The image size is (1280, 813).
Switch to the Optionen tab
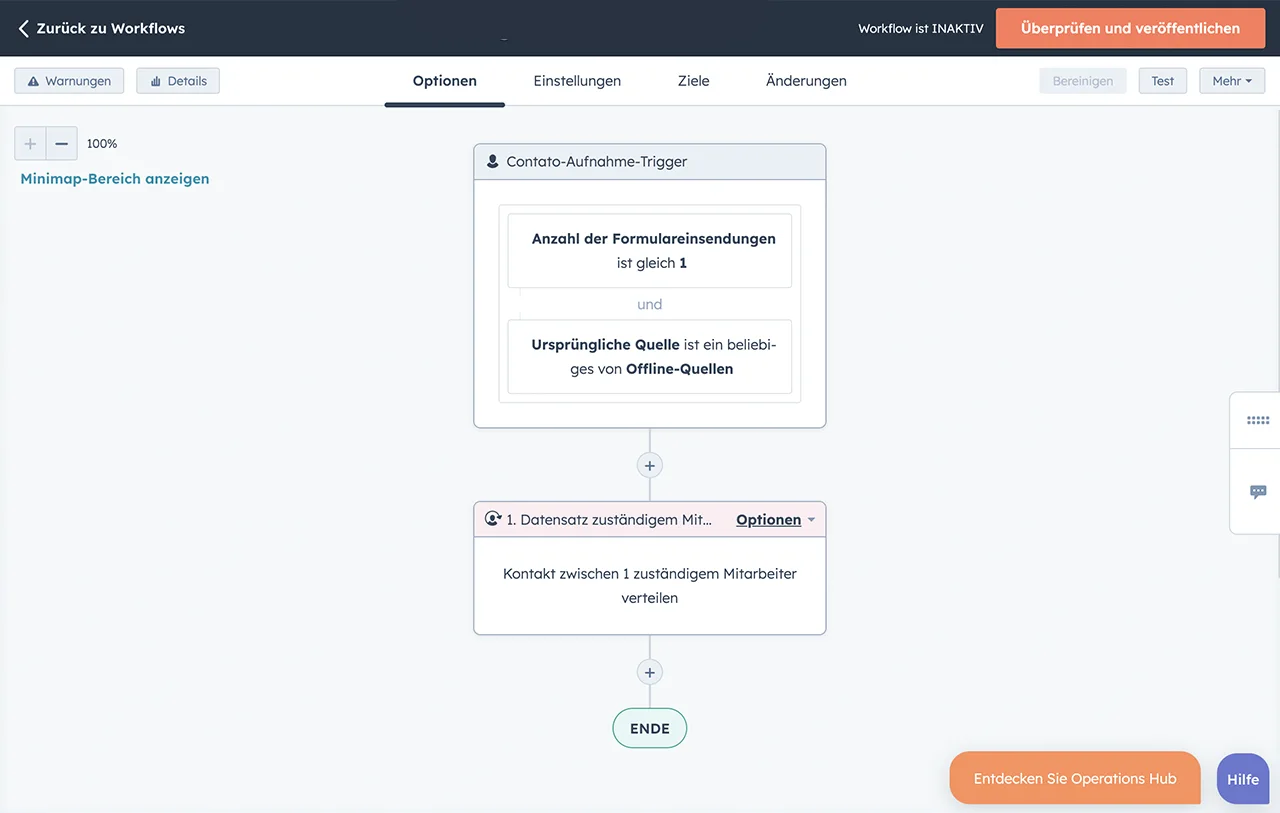click(x=445, y=81)
